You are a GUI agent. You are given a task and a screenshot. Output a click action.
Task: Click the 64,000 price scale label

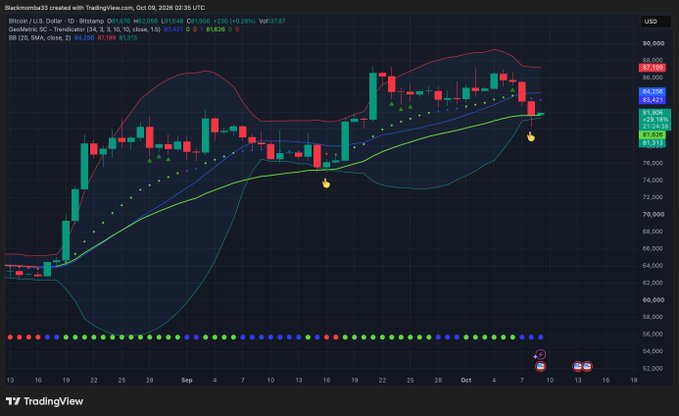coord(653,265)
